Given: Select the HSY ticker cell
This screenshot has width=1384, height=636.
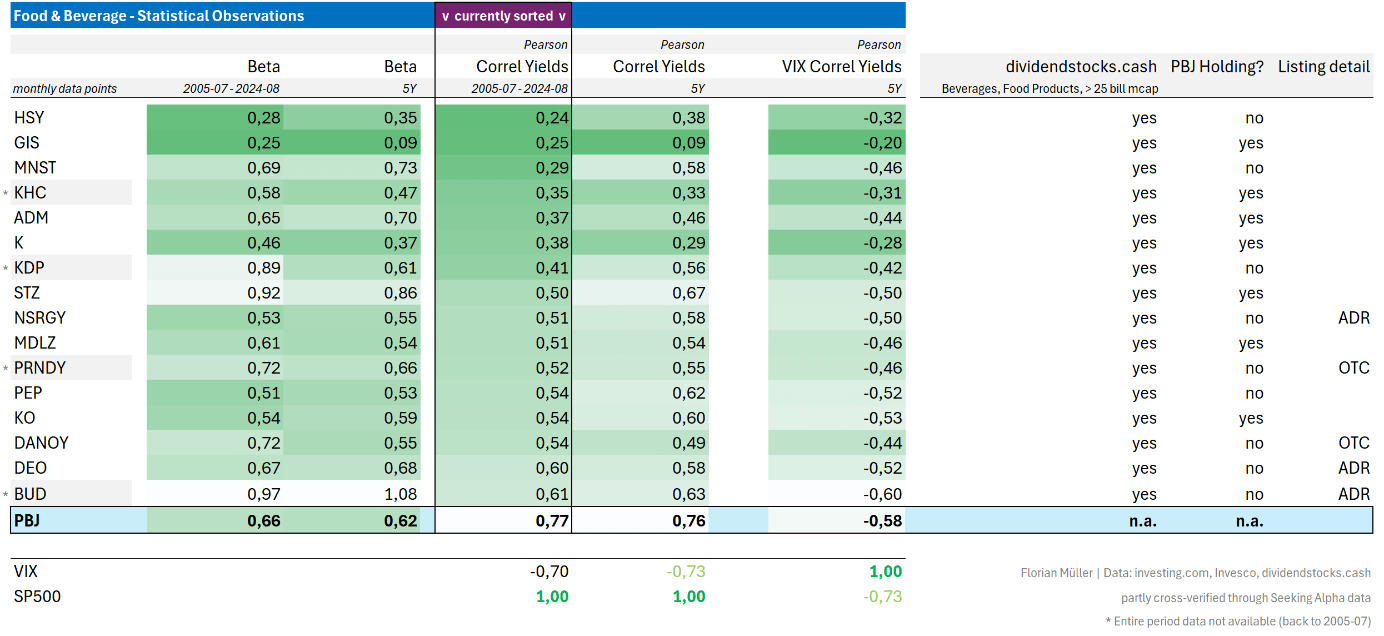Looking at the screenshot, I should tap(29, 118).
